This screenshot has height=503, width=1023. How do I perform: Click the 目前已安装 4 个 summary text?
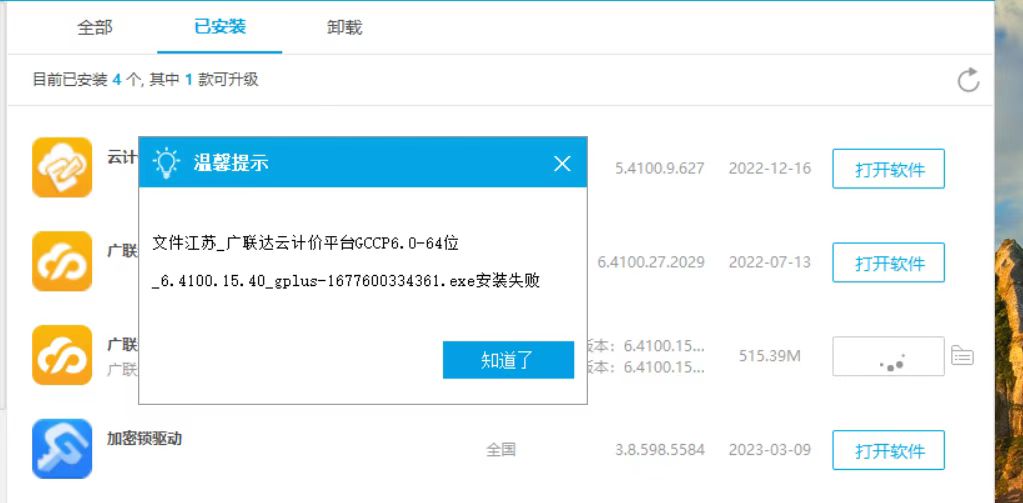(x=145, y=80)
